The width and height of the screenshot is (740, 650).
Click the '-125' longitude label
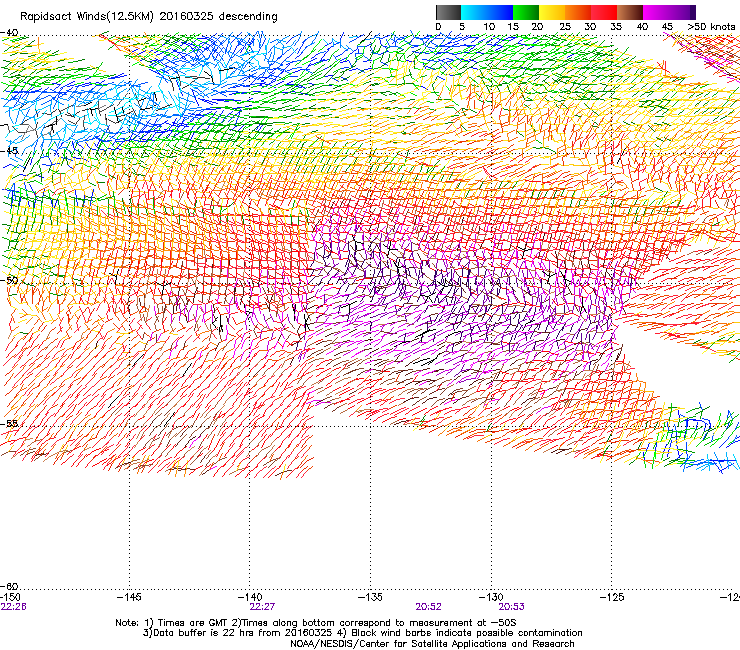point(612,597)
